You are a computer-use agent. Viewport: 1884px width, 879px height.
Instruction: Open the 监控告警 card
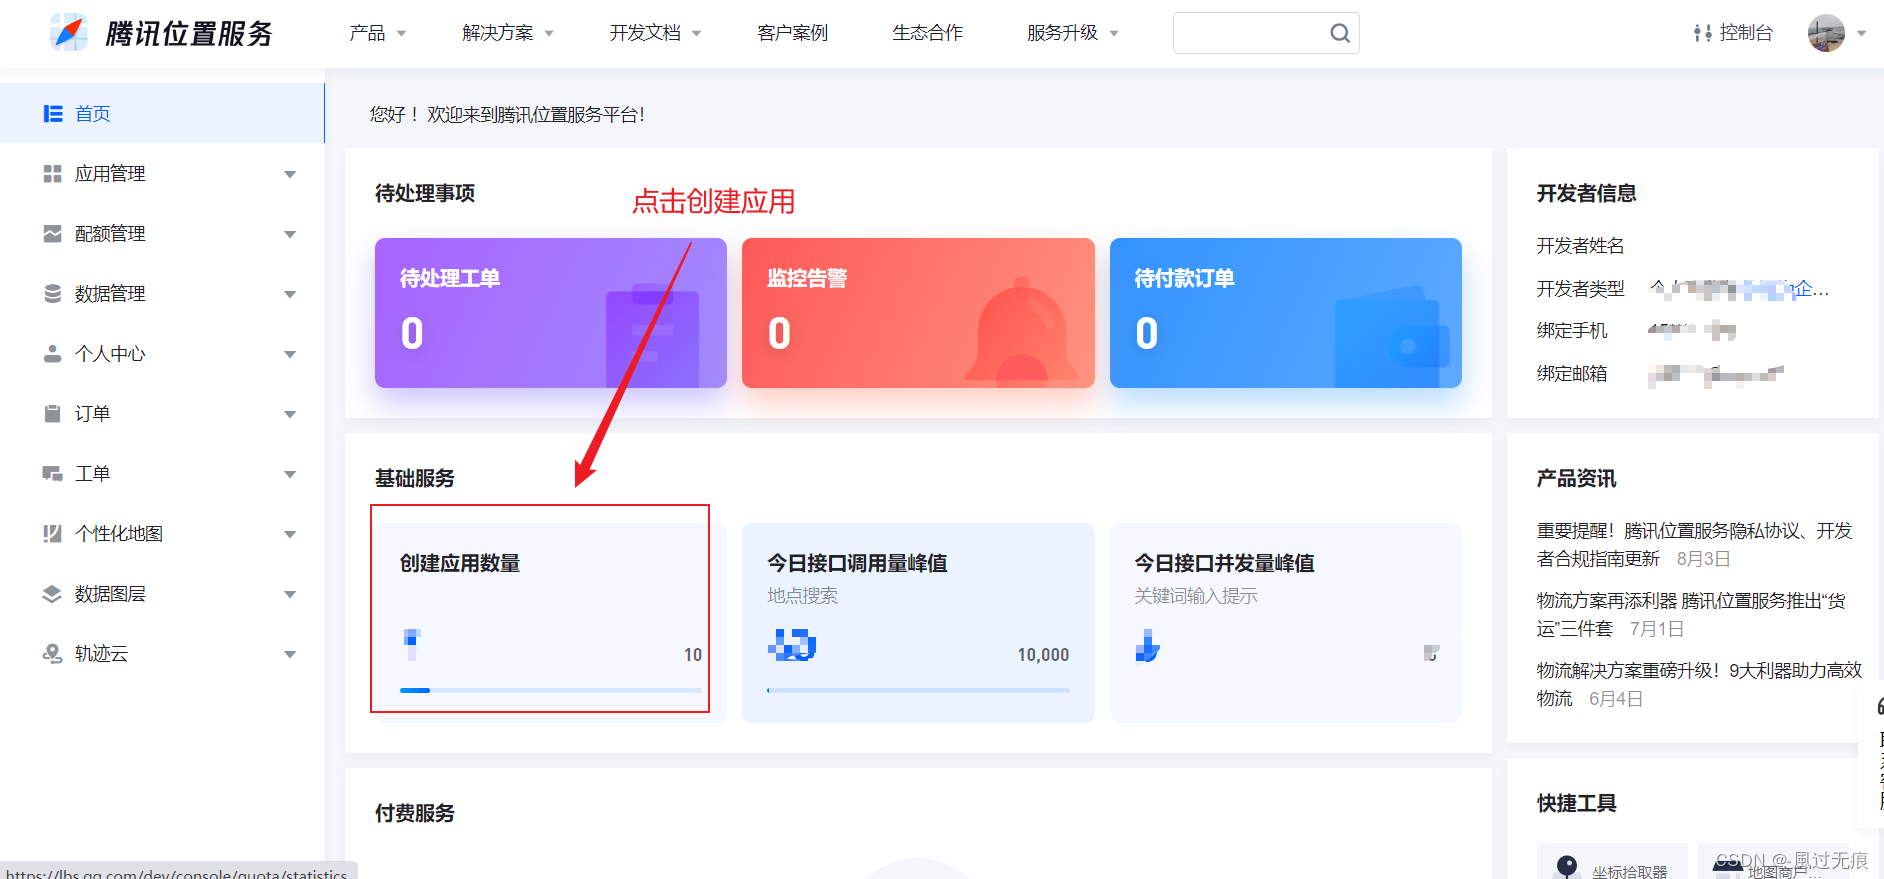click(x=918, y=313)
